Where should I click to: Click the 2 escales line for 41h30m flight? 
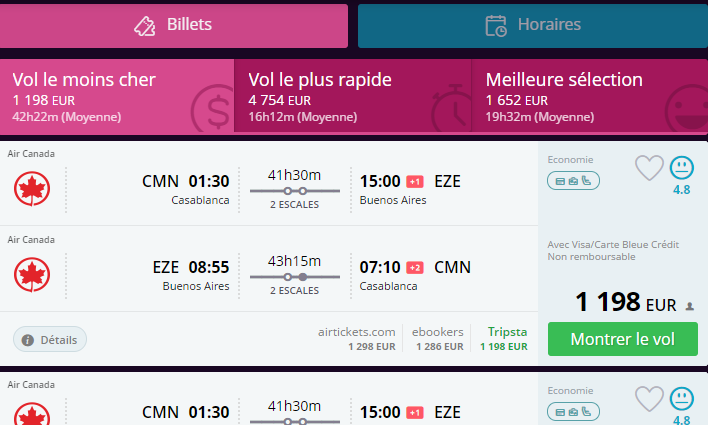(x=294, y=191)
